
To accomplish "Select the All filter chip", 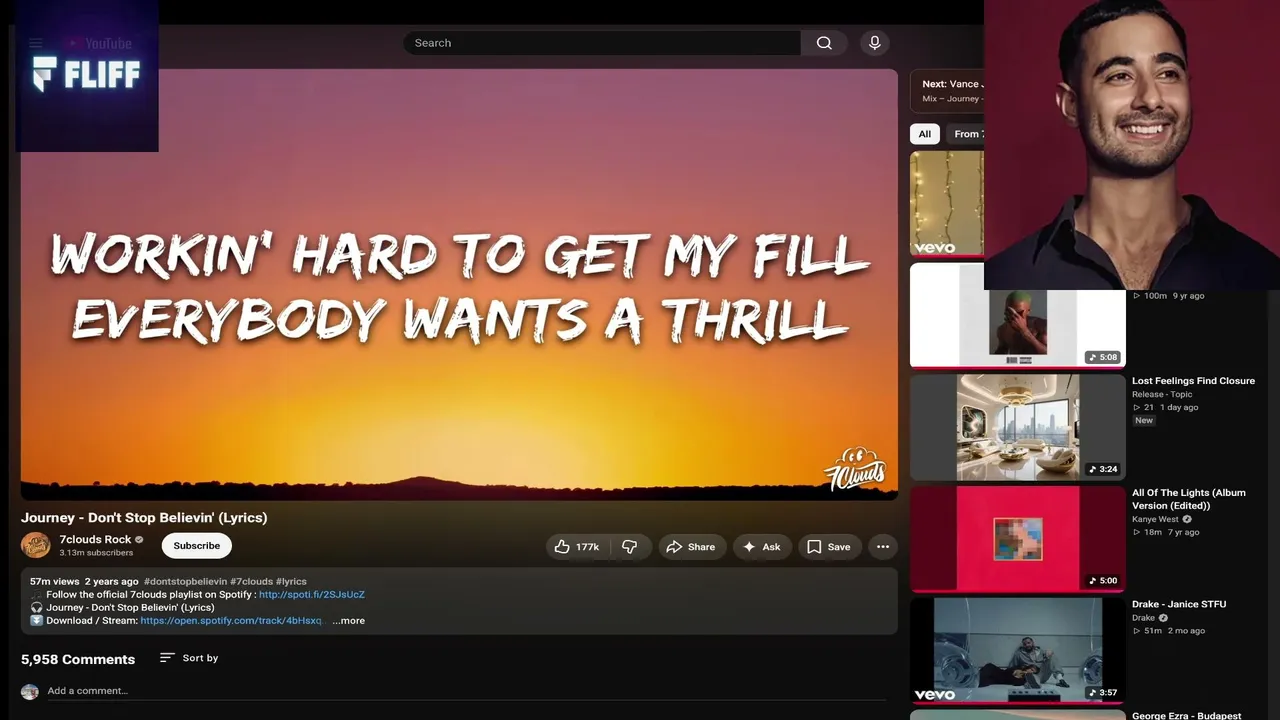I will coord(925,134).
